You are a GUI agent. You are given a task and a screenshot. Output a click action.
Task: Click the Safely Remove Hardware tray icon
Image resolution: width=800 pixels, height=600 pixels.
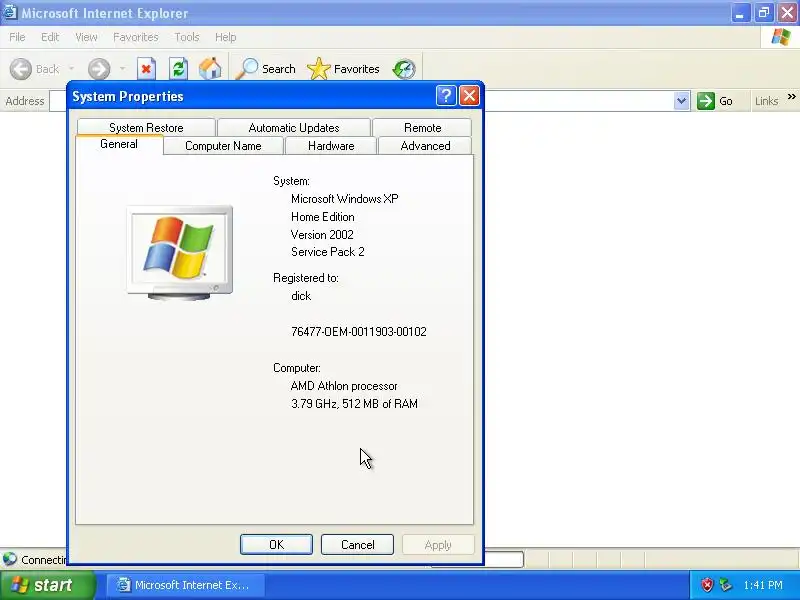tap(725, 585)
